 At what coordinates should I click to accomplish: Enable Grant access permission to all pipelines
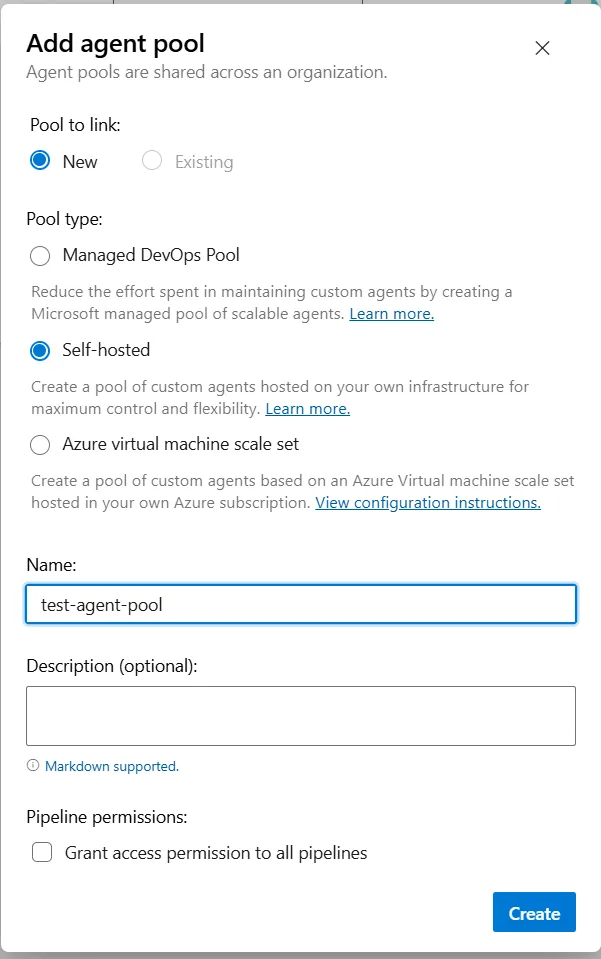point(42,853)
